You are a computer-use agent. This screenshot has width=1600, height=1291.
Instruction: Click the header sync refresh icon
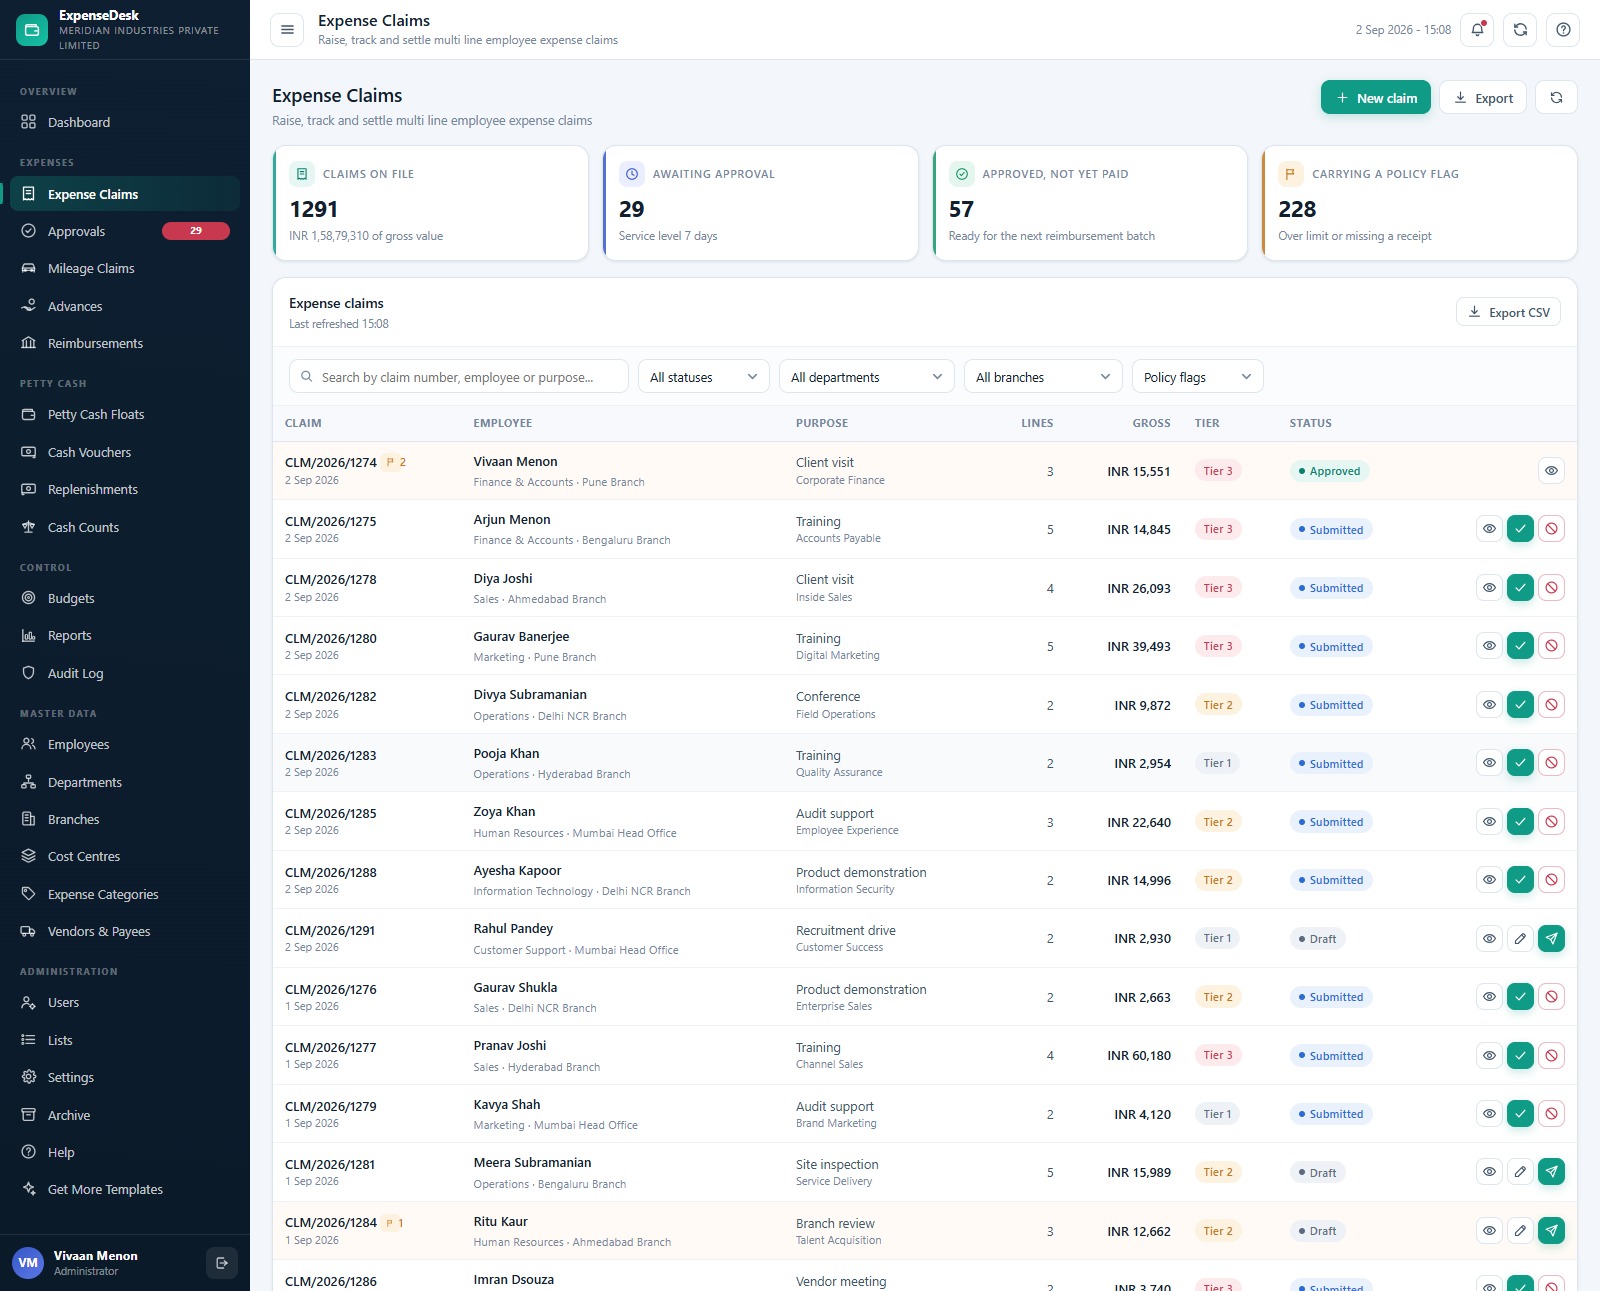click(x=1520, y=30)
